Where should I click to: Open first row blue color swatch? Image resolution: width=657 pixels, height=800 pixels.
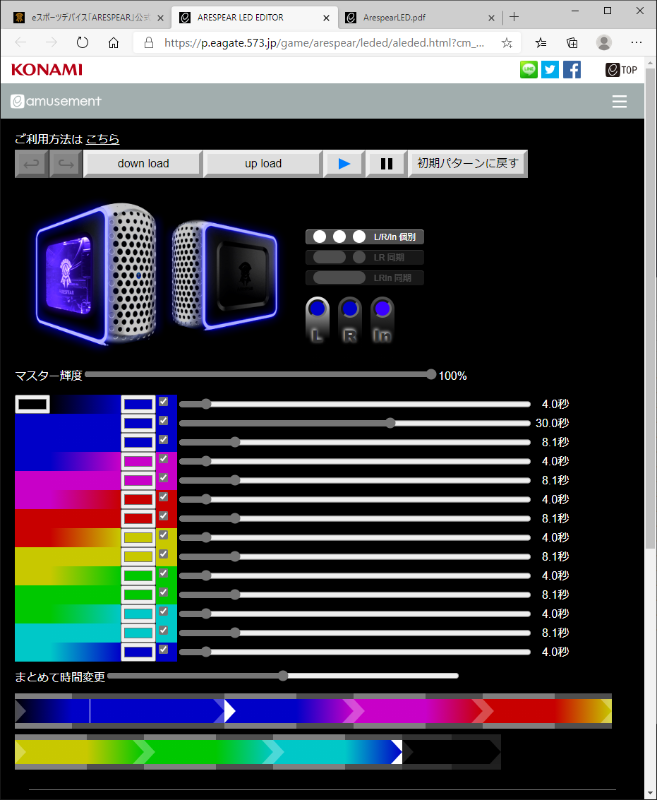click(x=138, y=405)
